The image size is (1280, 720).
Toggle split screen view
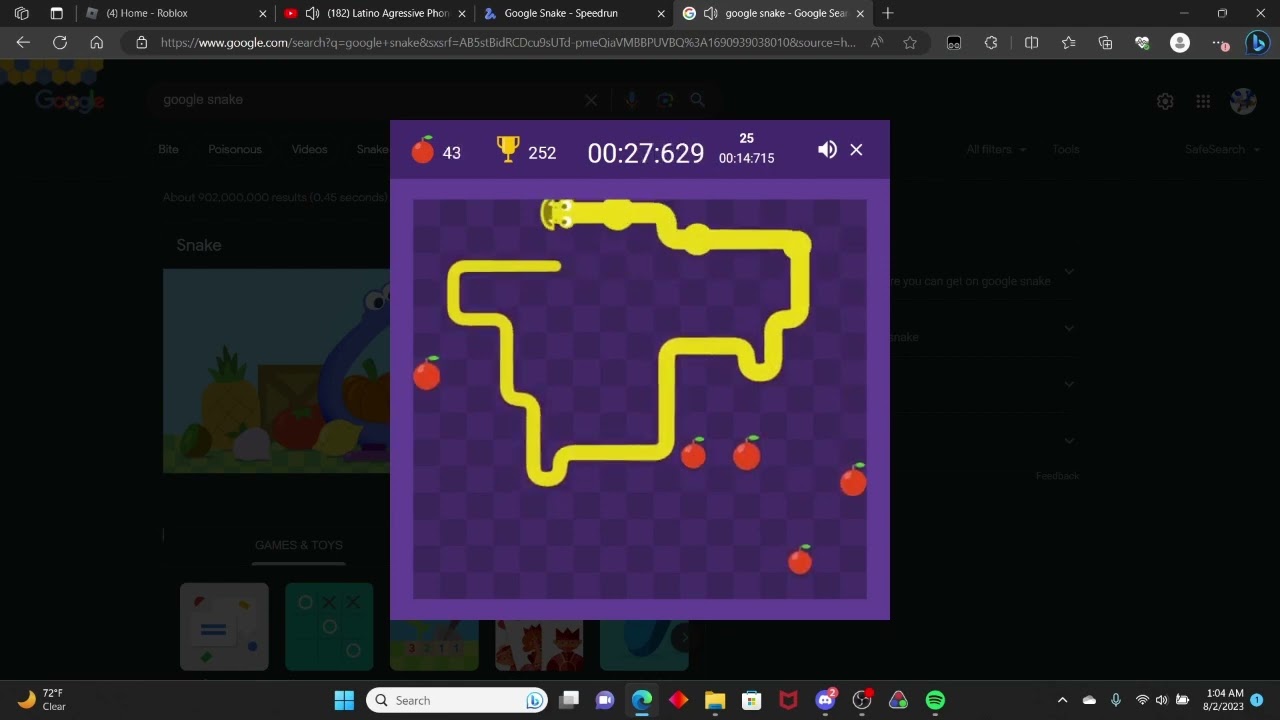point(1032,43)
